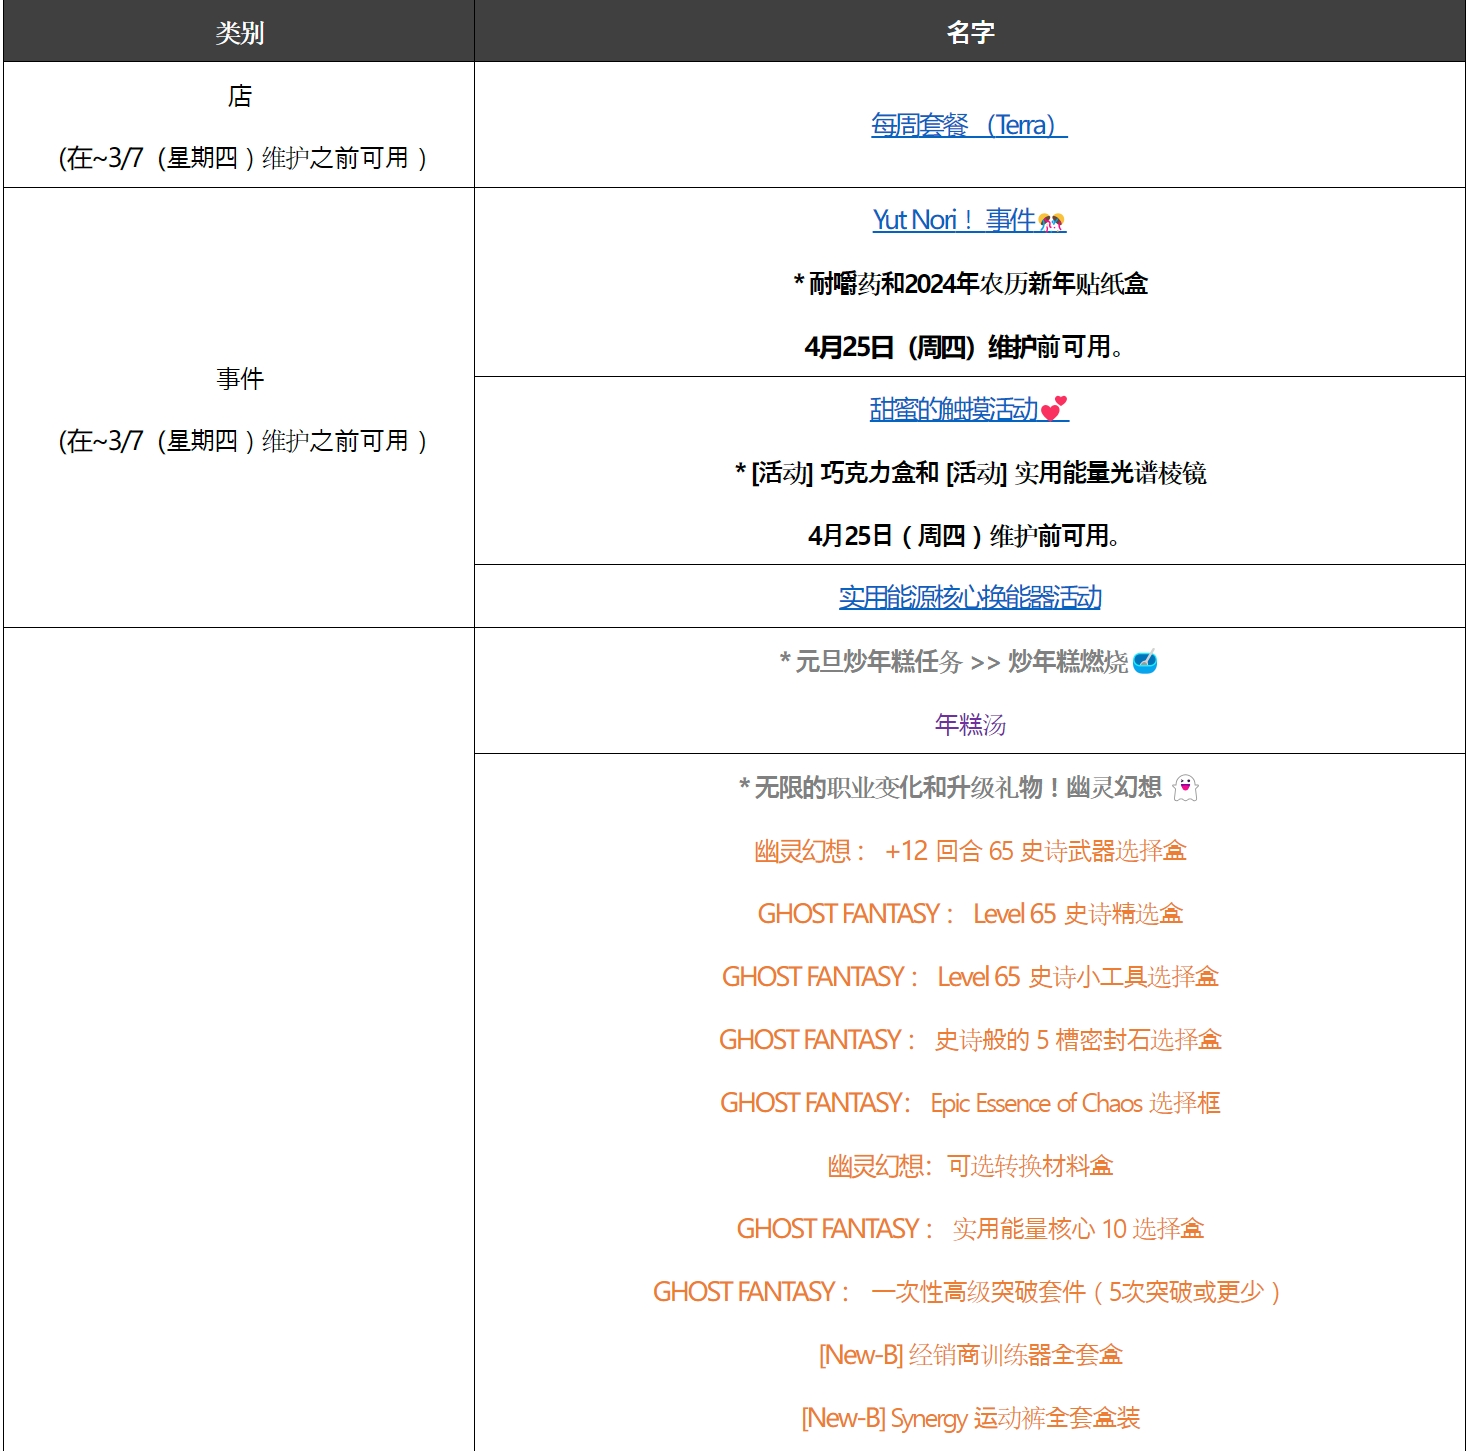This screenshot has width=1466, height=1451.
Task: Click the 耐嚼药和2024年农历新年贴纸盒 line
Action: pos(970,284)
